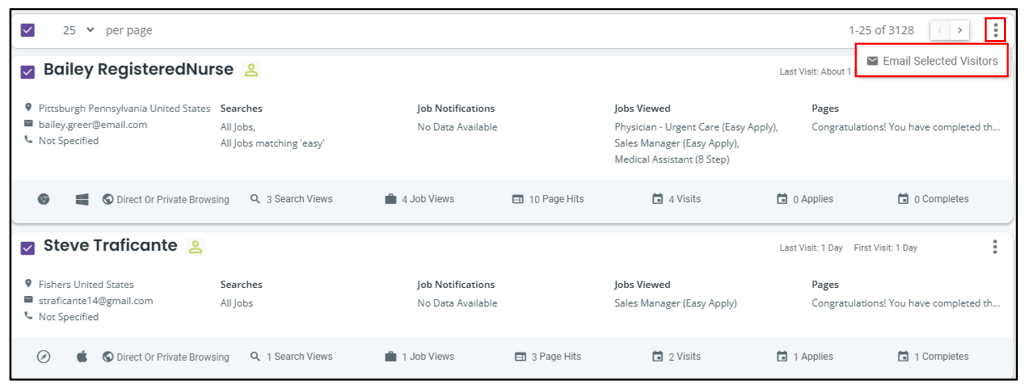The height and width of the screenshot is (386, 1025).
Task: Click the page icon by 3 Page Hits
Action: pos(521,357)
